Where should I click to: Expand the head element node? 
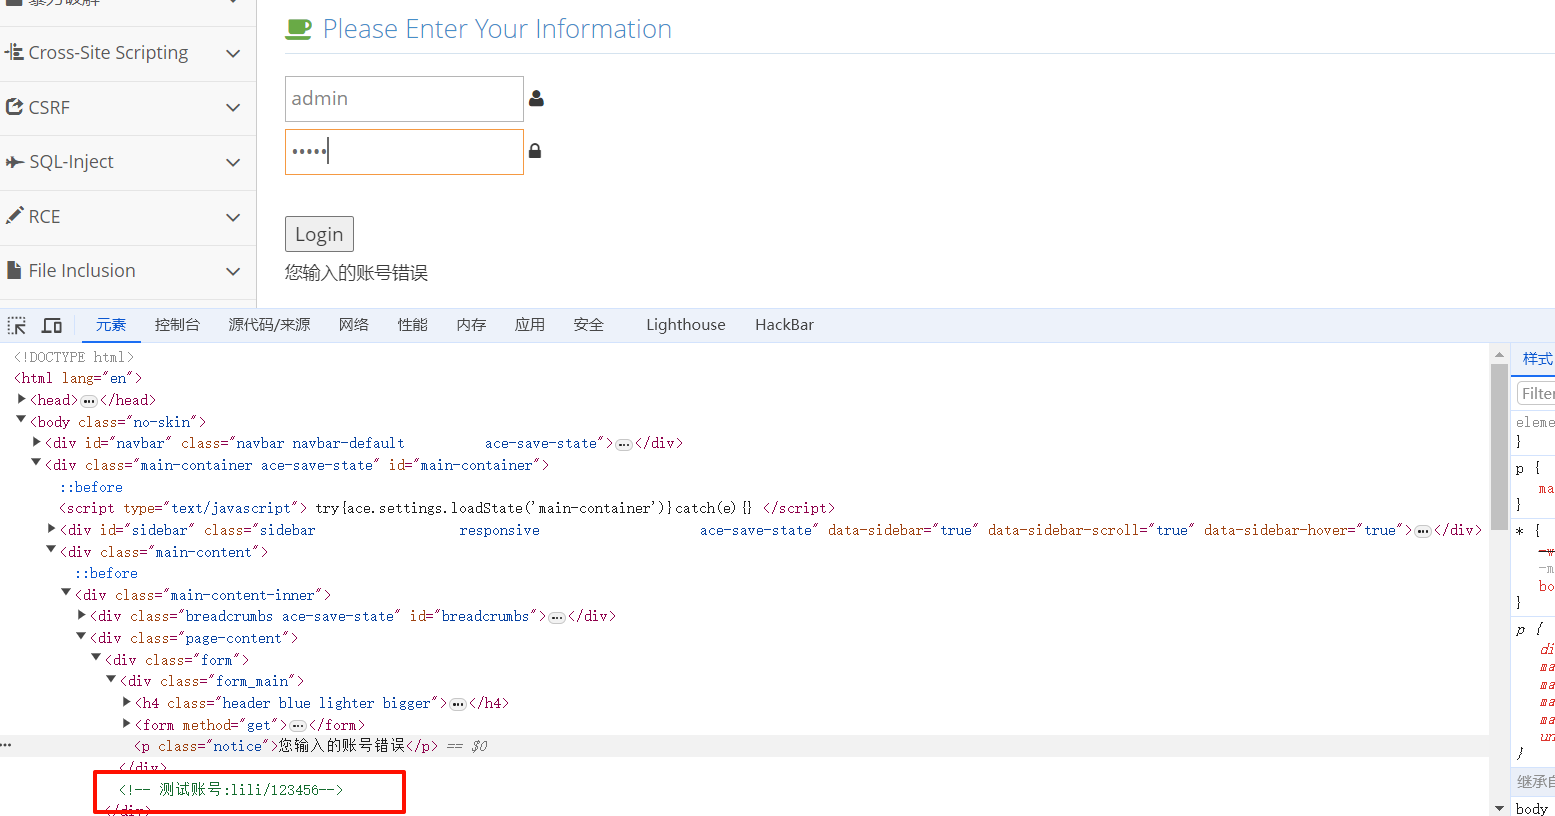pos(21,399)
